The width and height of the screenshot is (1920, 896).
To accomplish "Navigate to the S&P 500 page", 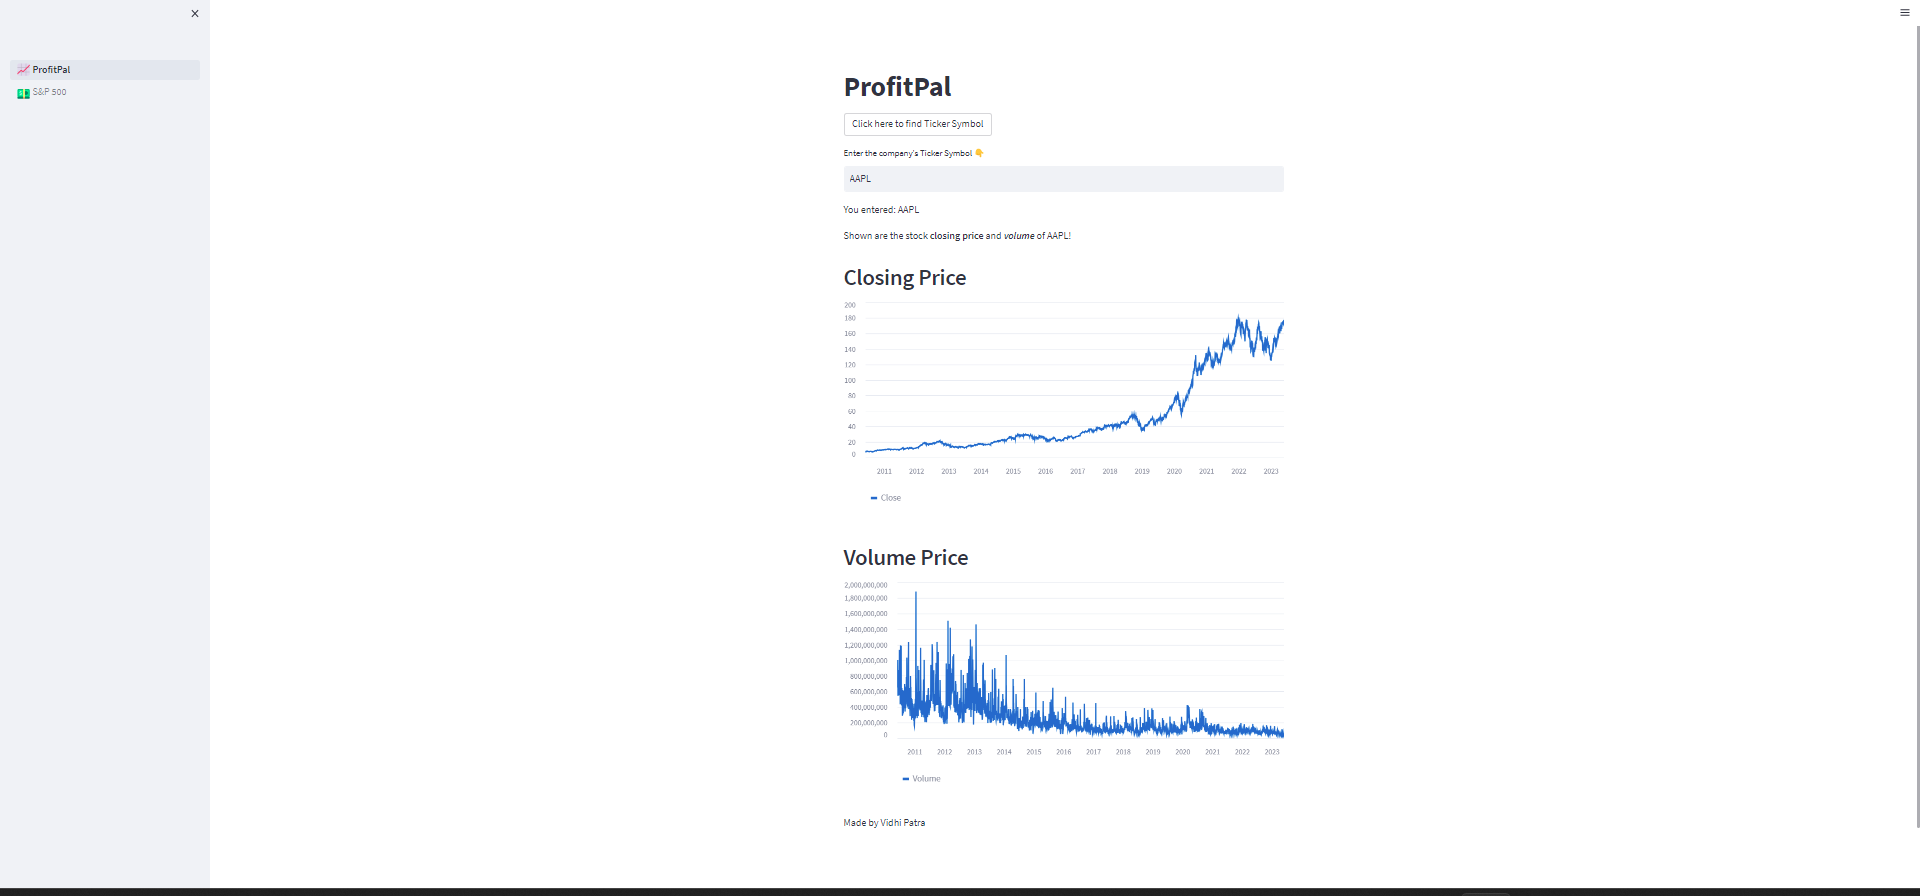I will pos(50,92).
